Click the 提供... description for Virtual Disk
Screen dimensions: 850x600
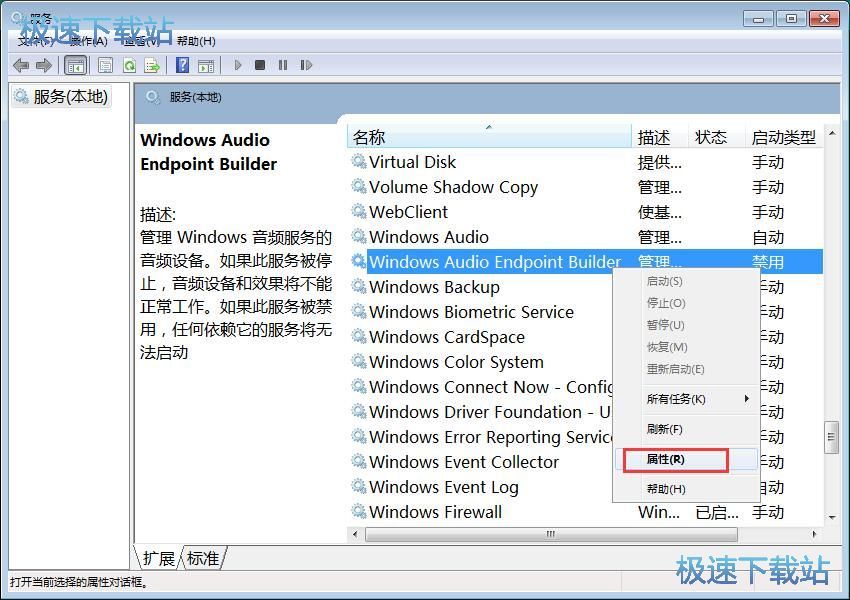coord(660,162)
